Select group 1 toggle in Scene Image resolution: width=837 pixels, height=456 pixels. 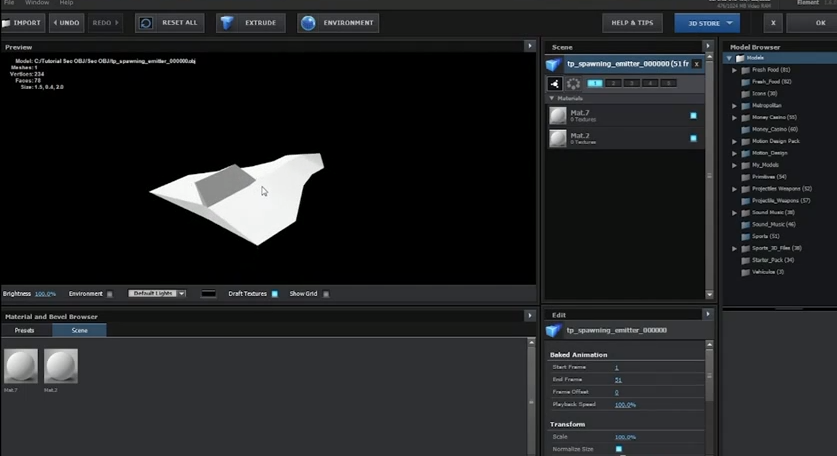(x=595, y=83)
